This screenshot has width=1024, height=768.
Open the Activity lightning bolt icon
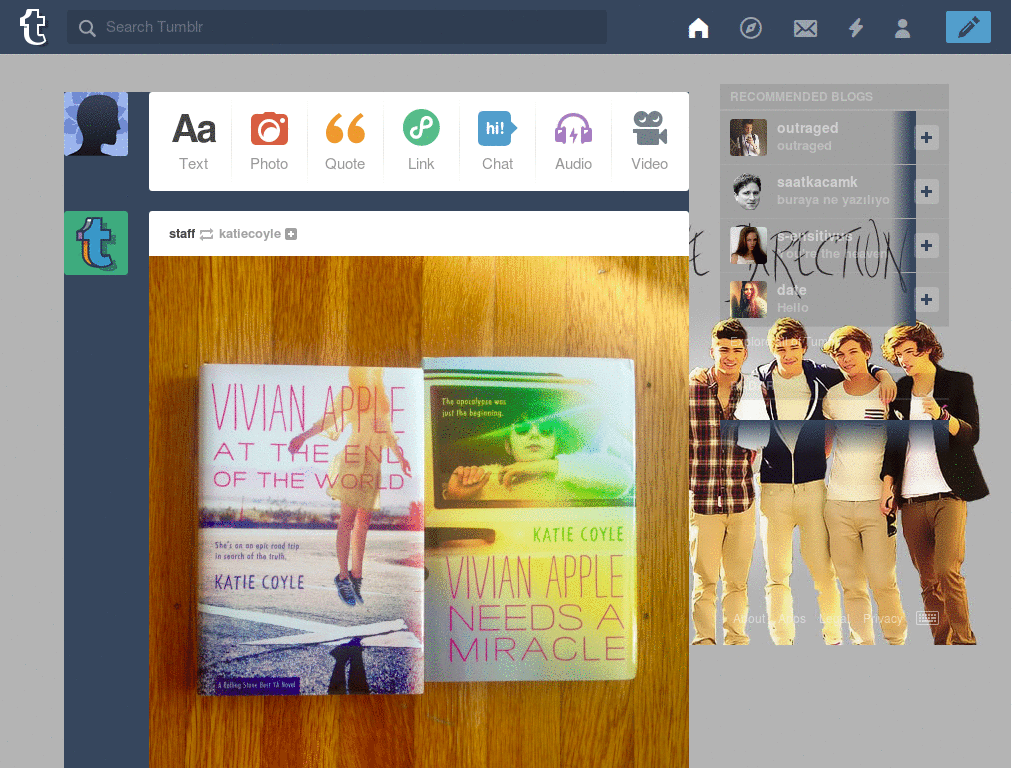coord(856,28)
